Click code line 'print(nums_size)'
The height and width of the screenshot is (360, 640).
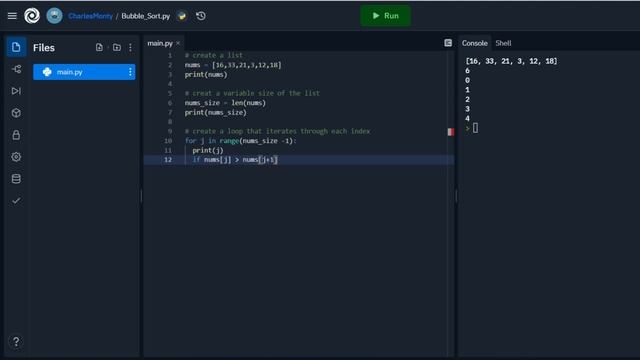point(216,112)
